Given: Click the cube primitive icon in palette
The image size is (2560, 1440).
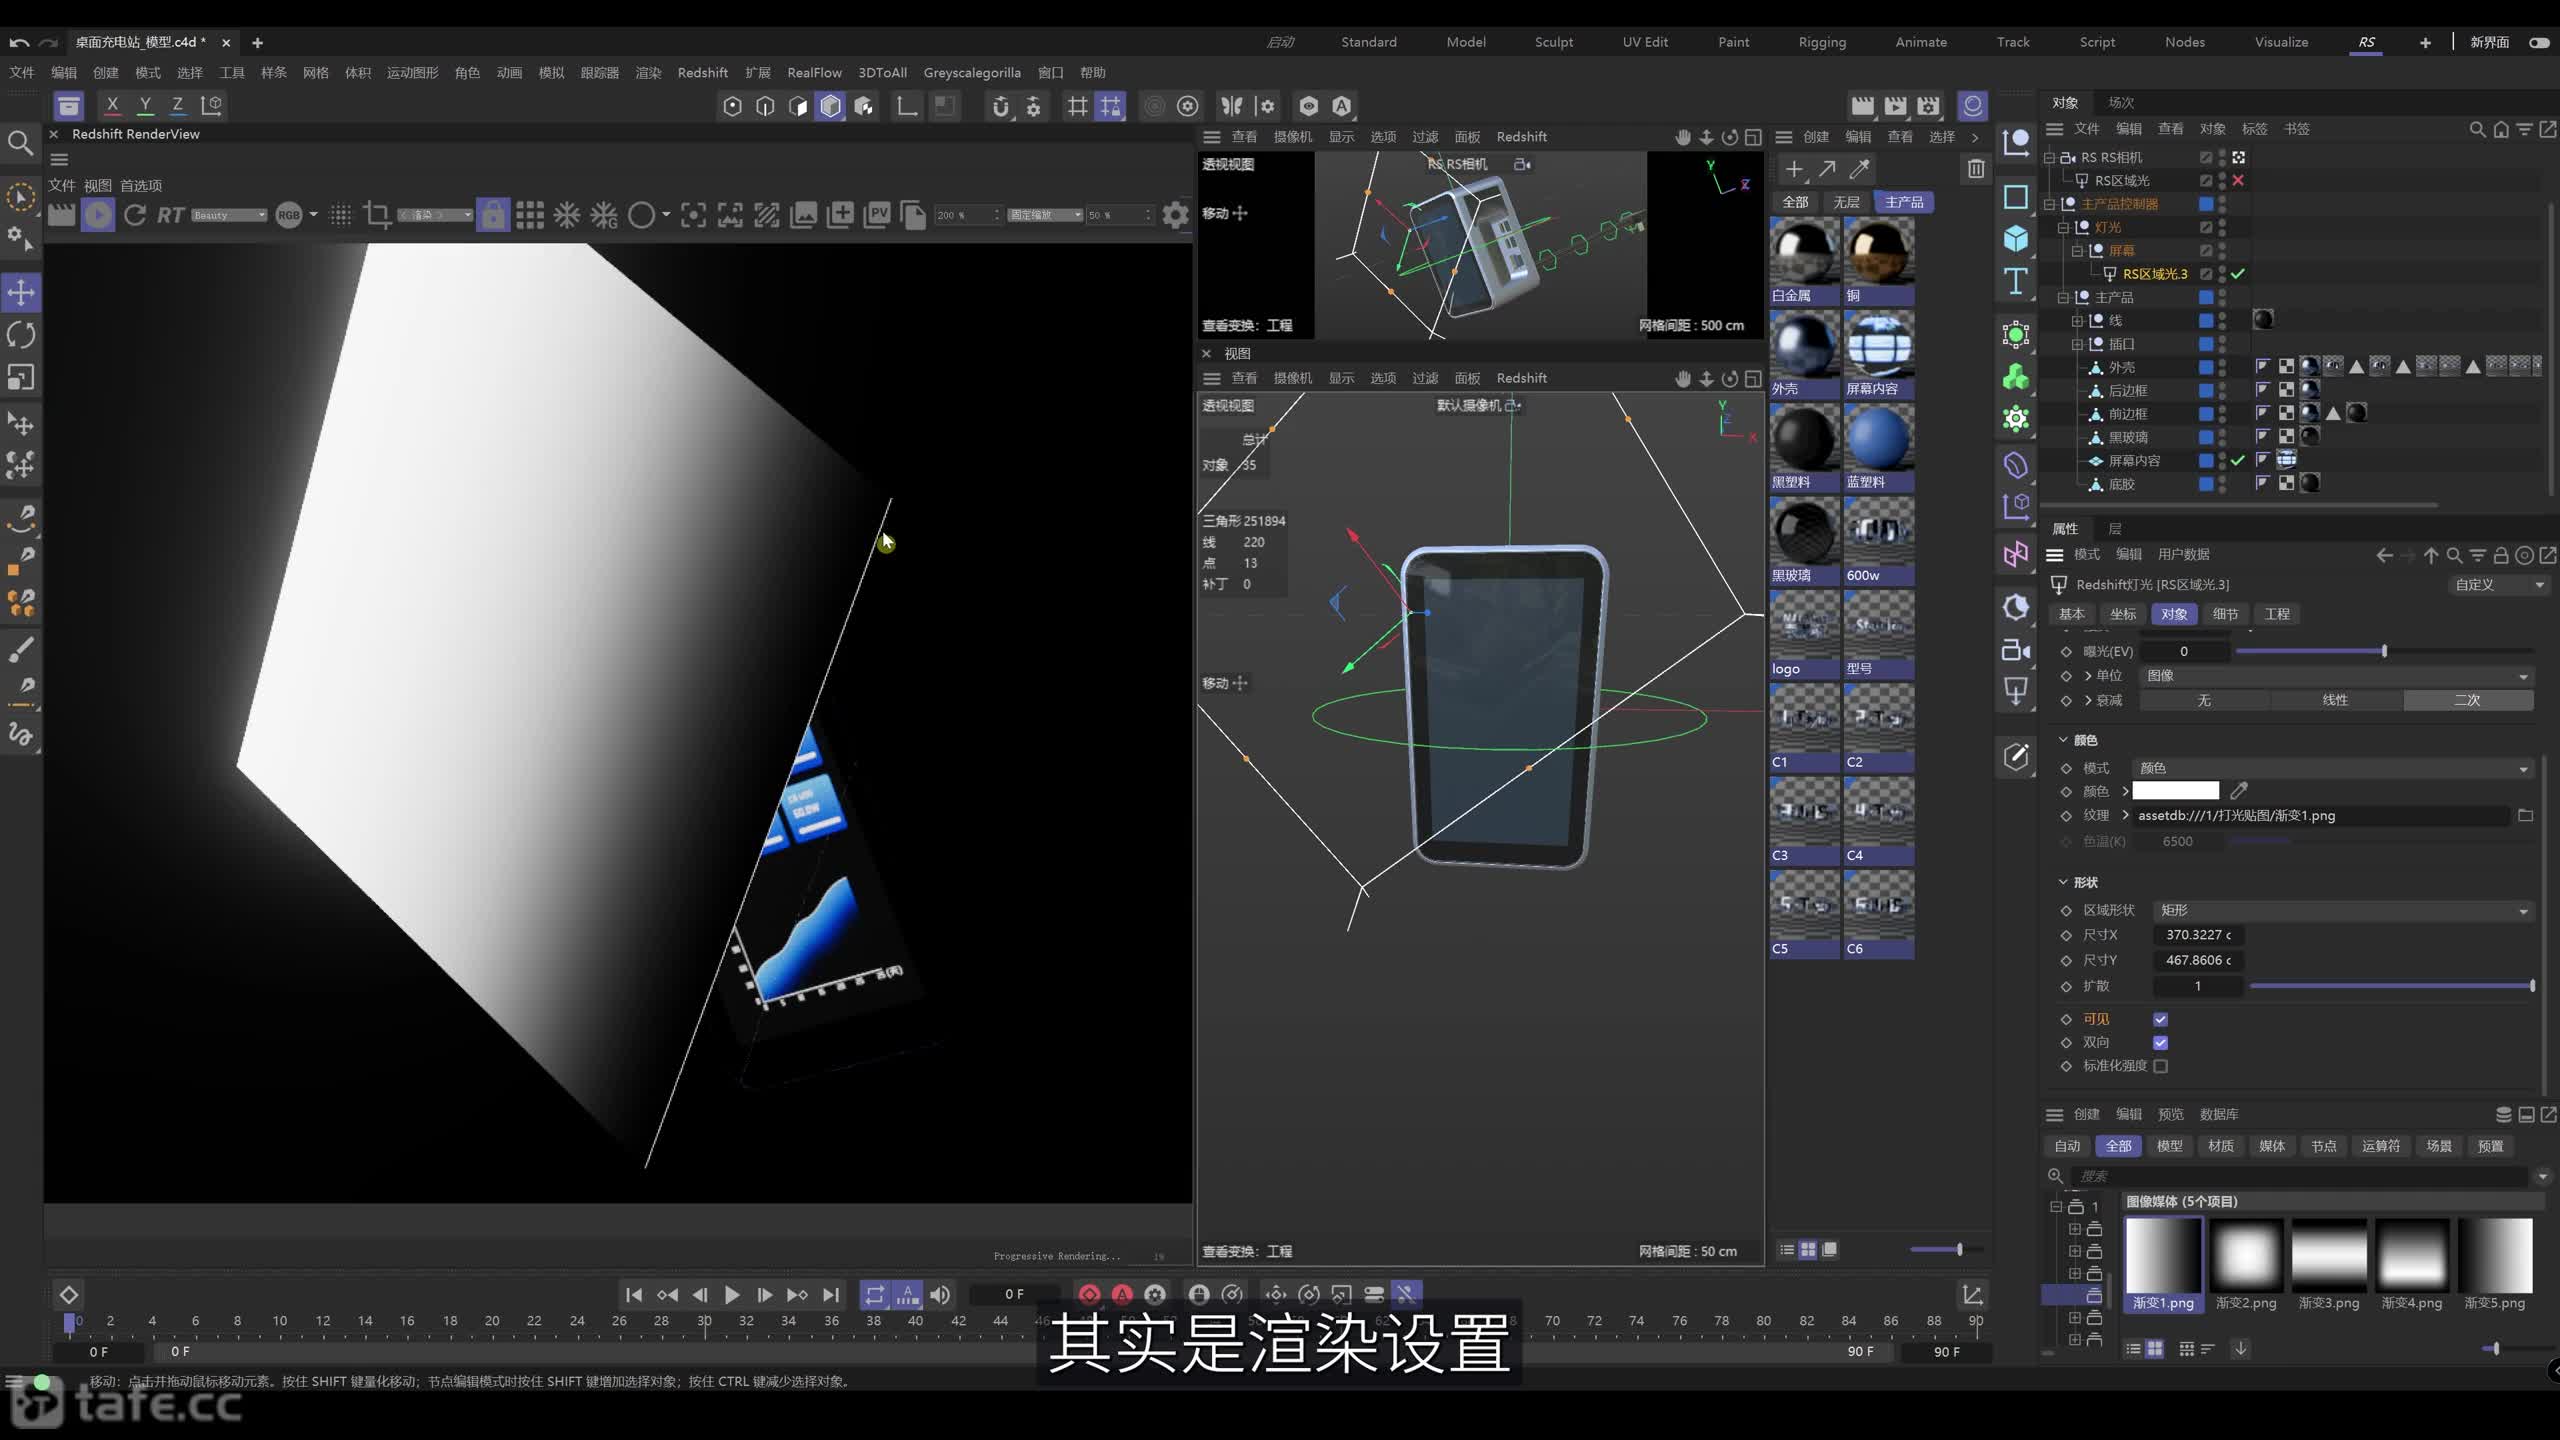Looking at the screenshot, I should [2015, 238].
